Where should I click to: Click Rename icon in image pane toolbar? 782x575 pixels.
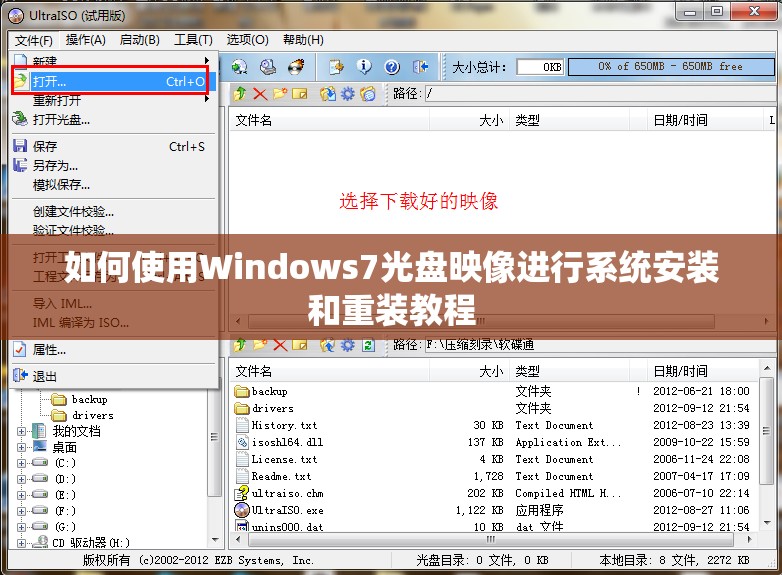[x=300, y=93]
